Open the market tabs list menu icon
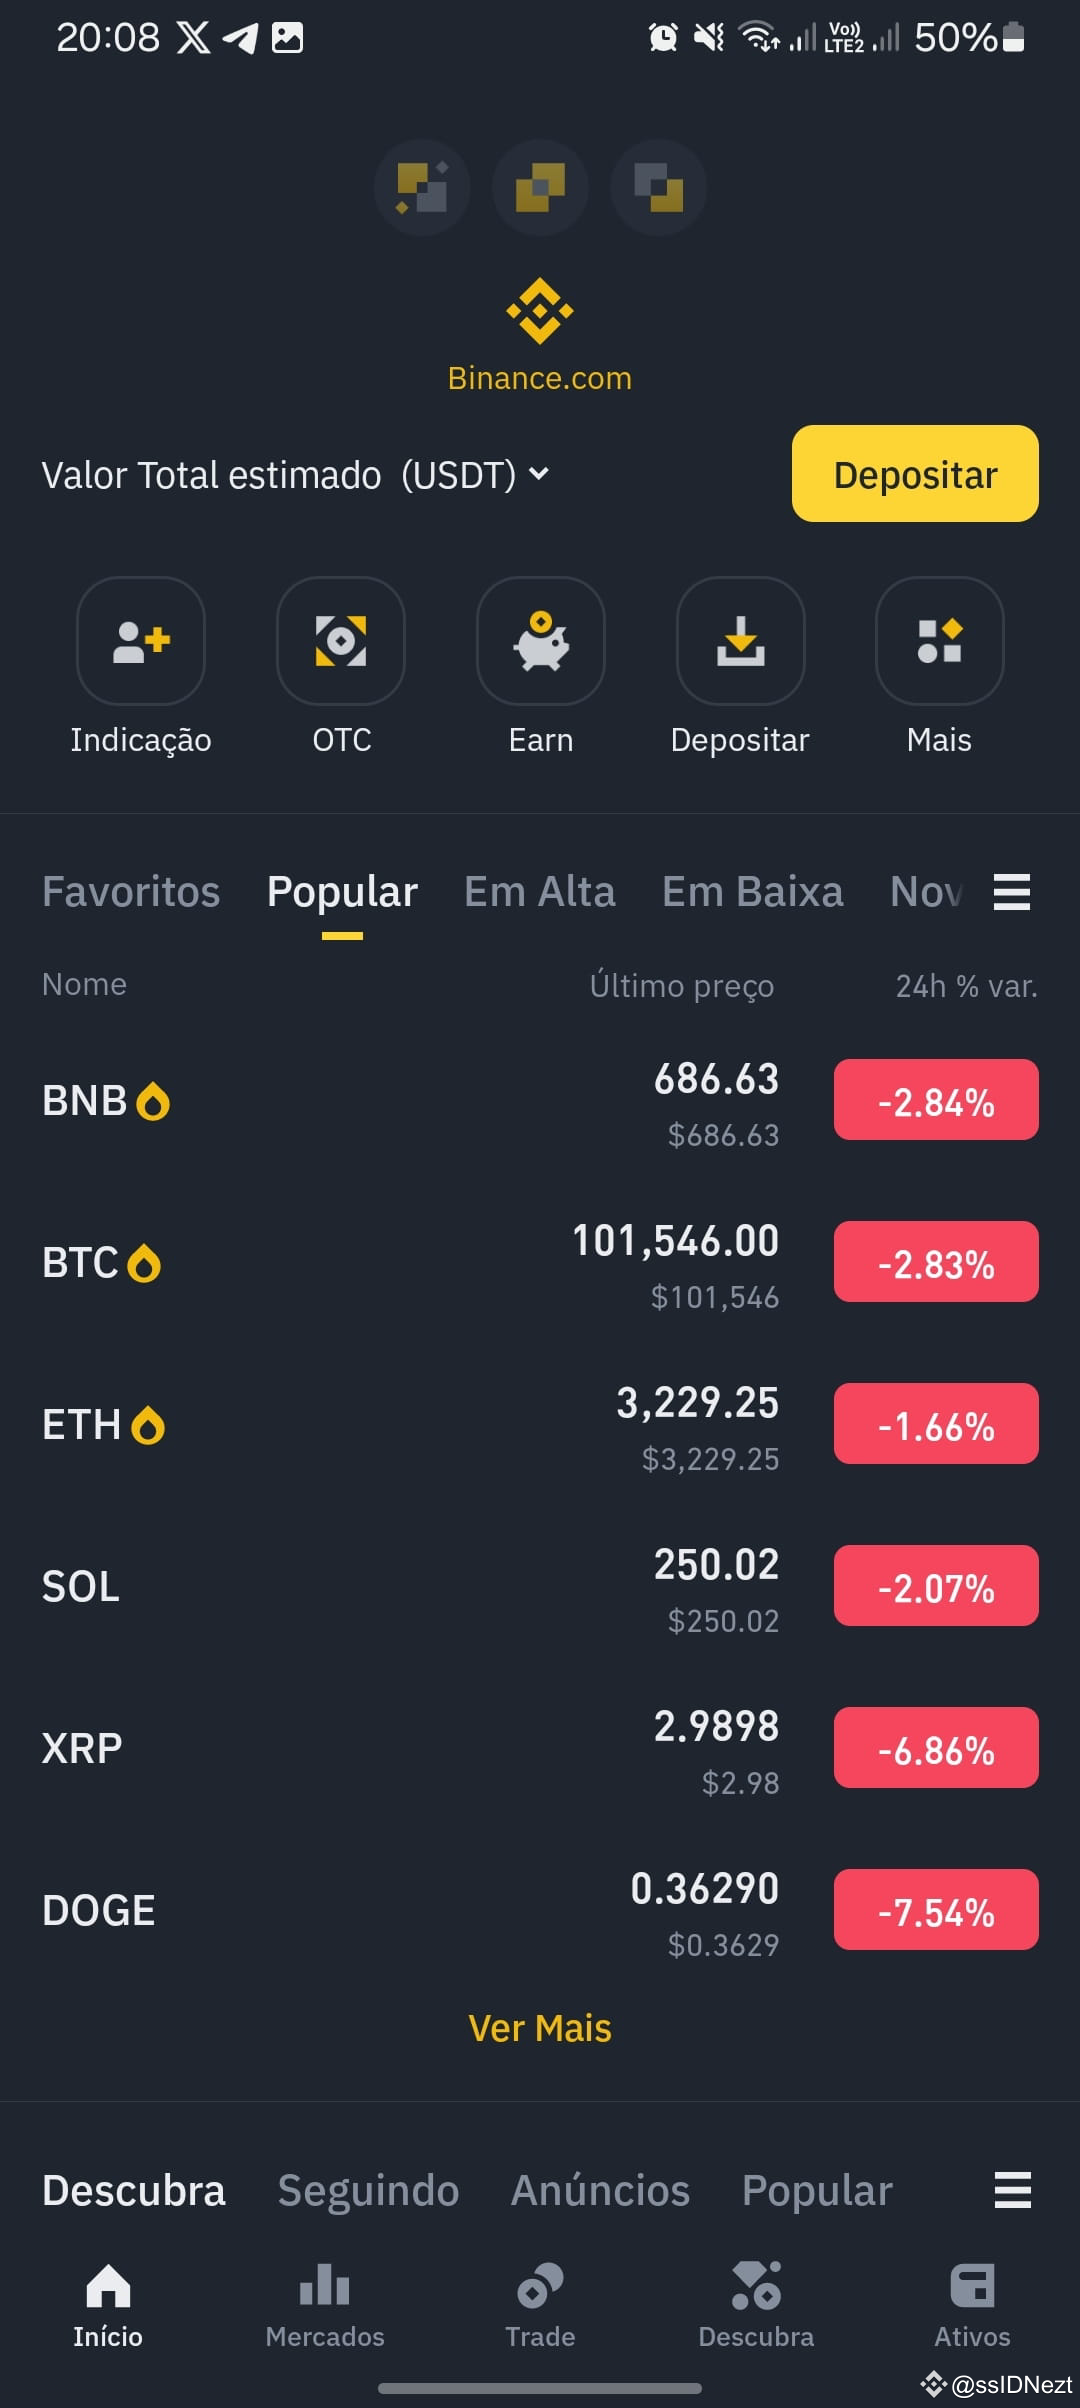Screen dimensions: 1080x2408 point(1012,891)
